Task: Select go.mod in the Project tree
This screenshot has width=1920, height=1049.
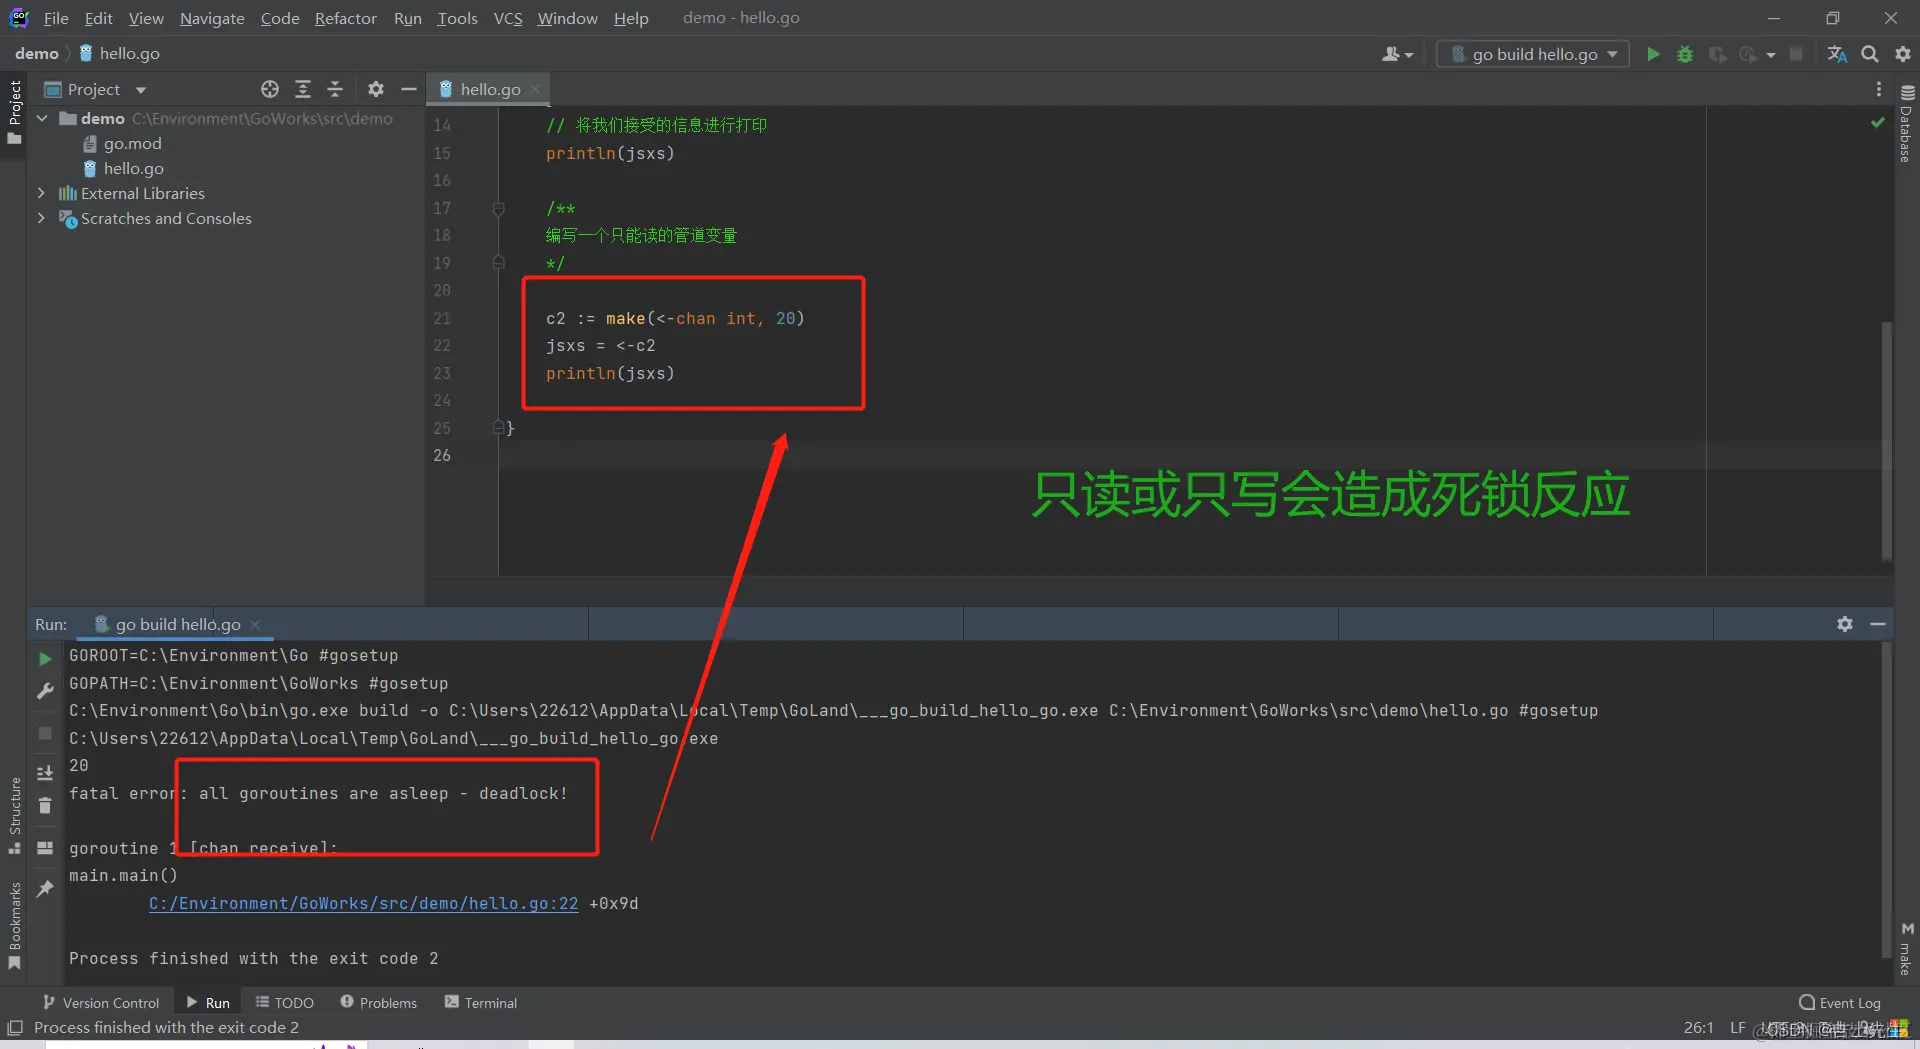Action: coord(132,143)
